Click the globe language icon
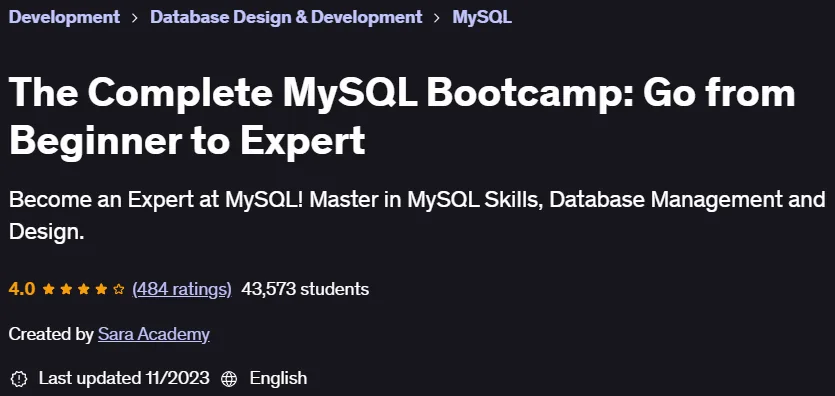The image size is (835, 396). [x=229, y=379]
